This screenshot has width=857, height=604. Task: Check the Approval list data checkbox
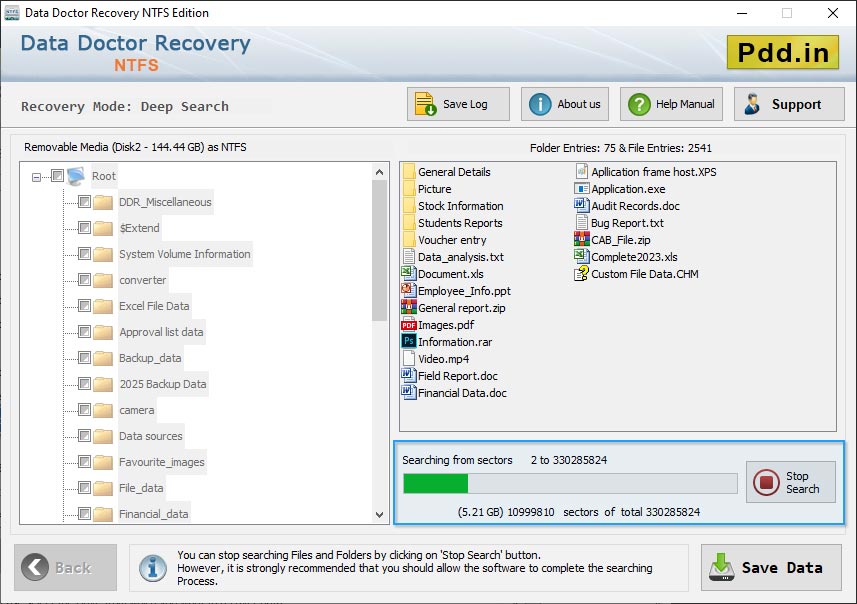(84, 332)
